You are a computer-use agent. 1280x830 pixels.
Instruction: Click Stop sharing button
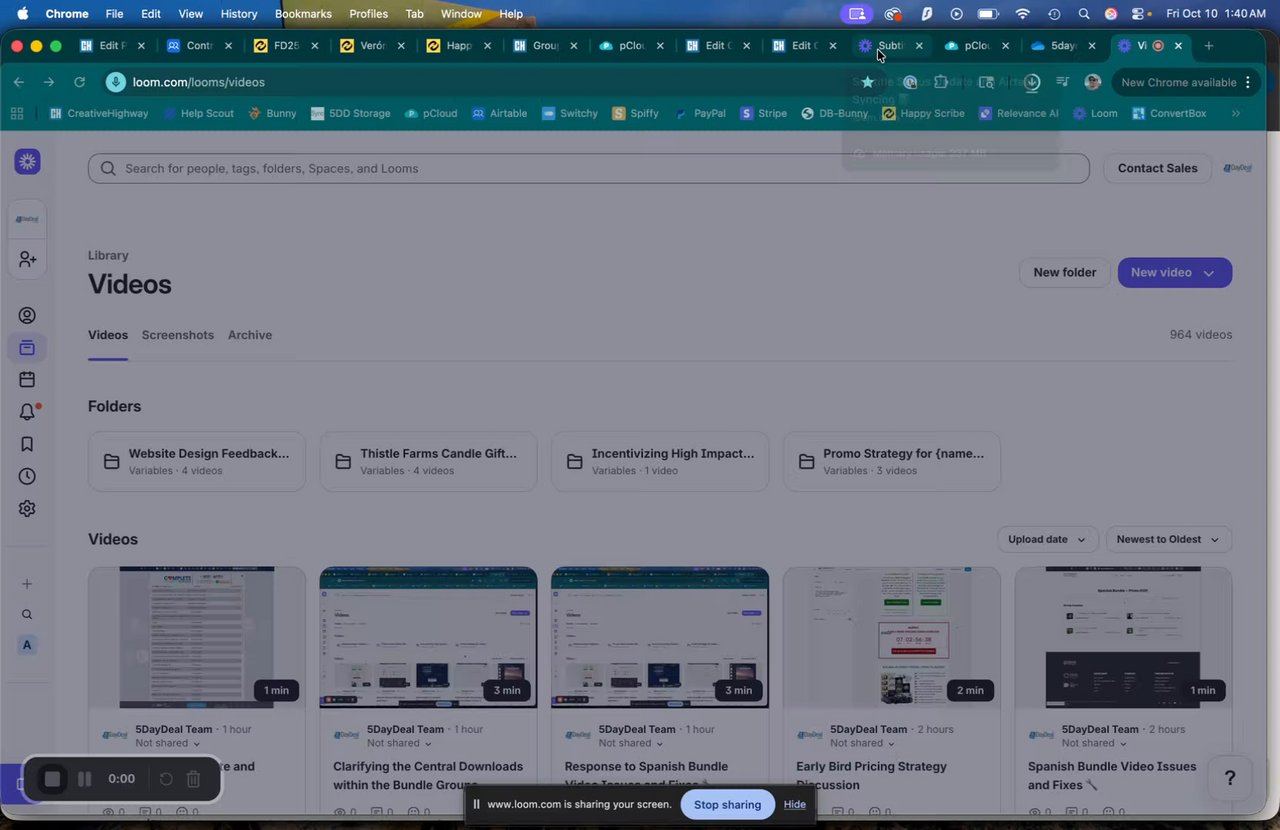[x=727, y=805]
